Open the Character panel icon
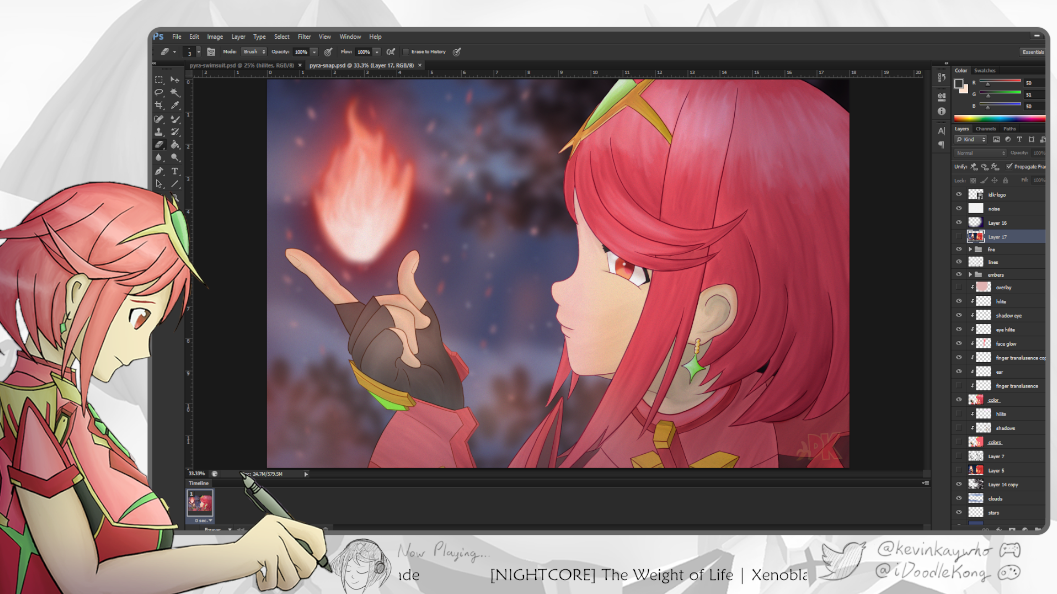This screenshot has width=1057, height=594. pos(941,130)
